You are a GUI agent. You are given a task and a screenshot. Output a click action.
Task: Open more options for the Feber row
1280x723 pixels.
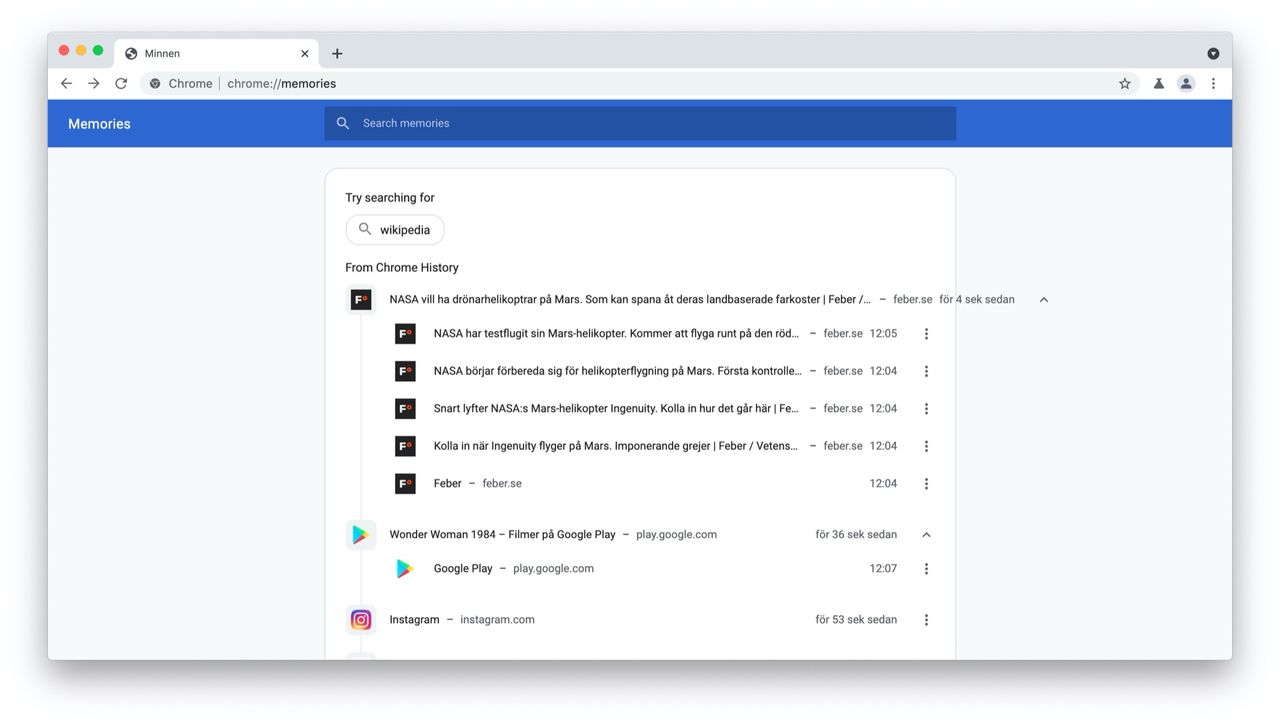927,484
